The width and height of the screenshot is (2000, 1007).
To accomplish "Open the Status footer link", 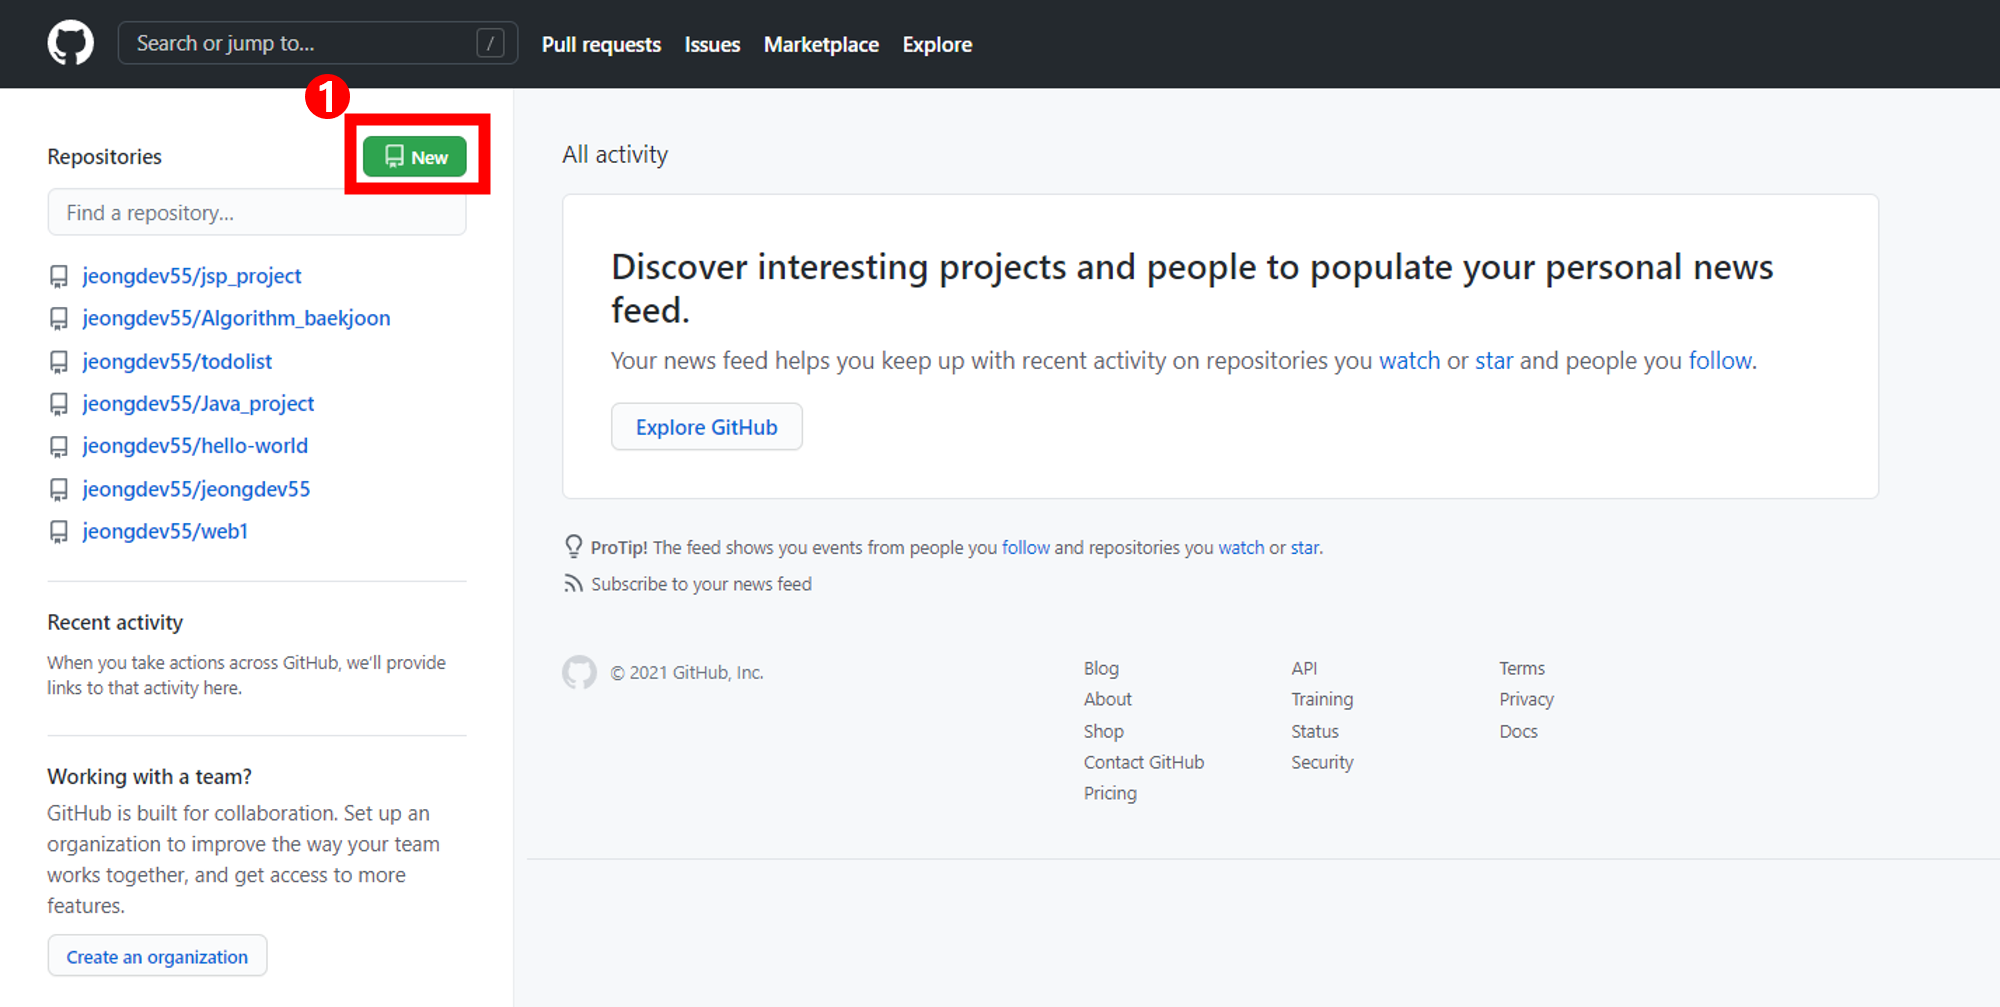I will pos(1315,731).
